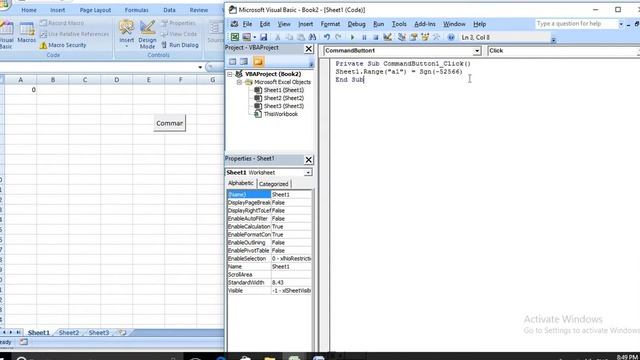This screenshot has width=640, height=360.
Task: Click Insert controls icon in Excel ribbon
Action: (127, 33)
